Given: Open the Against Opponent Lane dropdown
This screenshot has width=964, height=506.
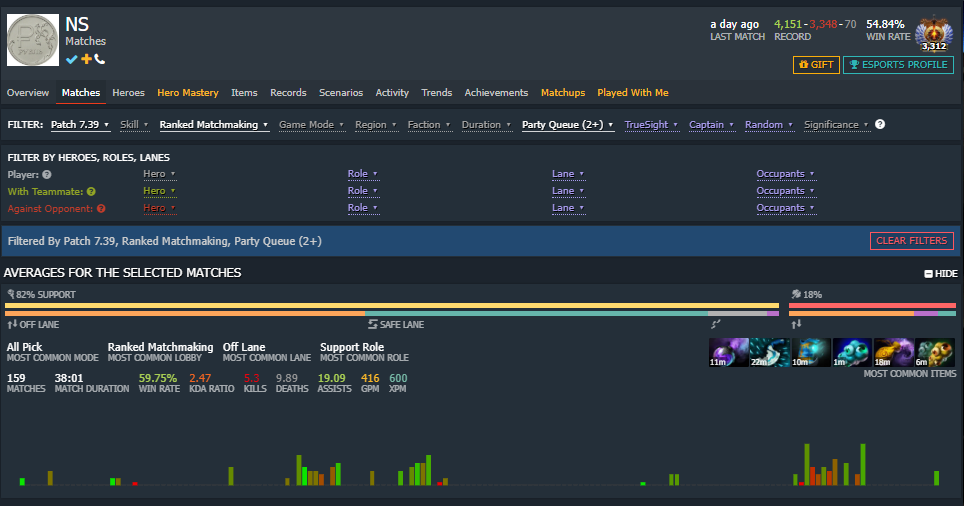Looking at the screenshot, I should tap(567, 208).
